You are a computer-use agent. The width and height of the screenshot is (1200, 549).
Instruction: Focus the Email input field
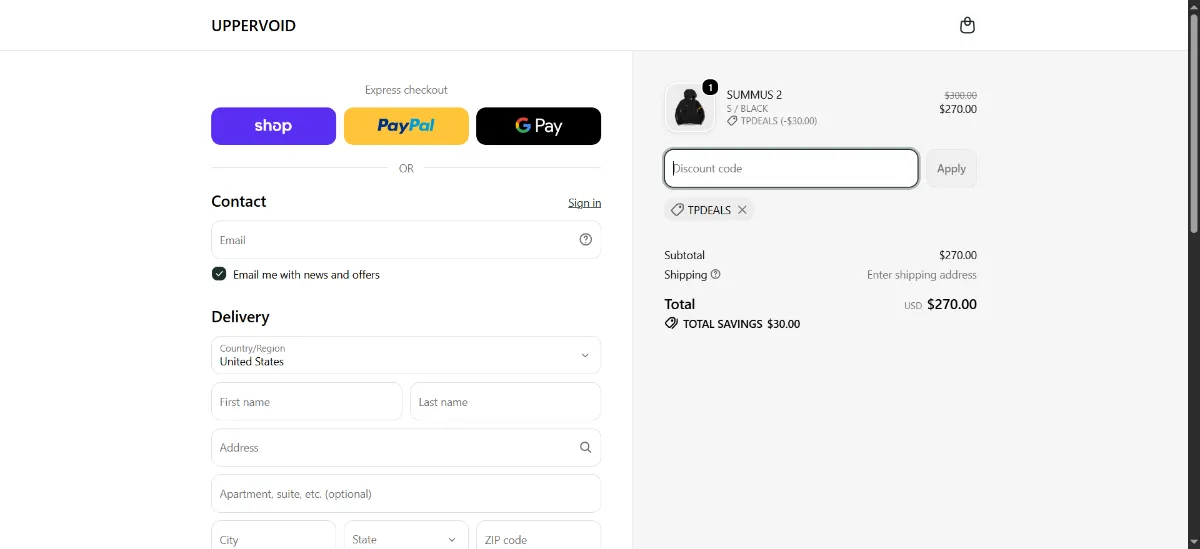[x=406, y=240]
